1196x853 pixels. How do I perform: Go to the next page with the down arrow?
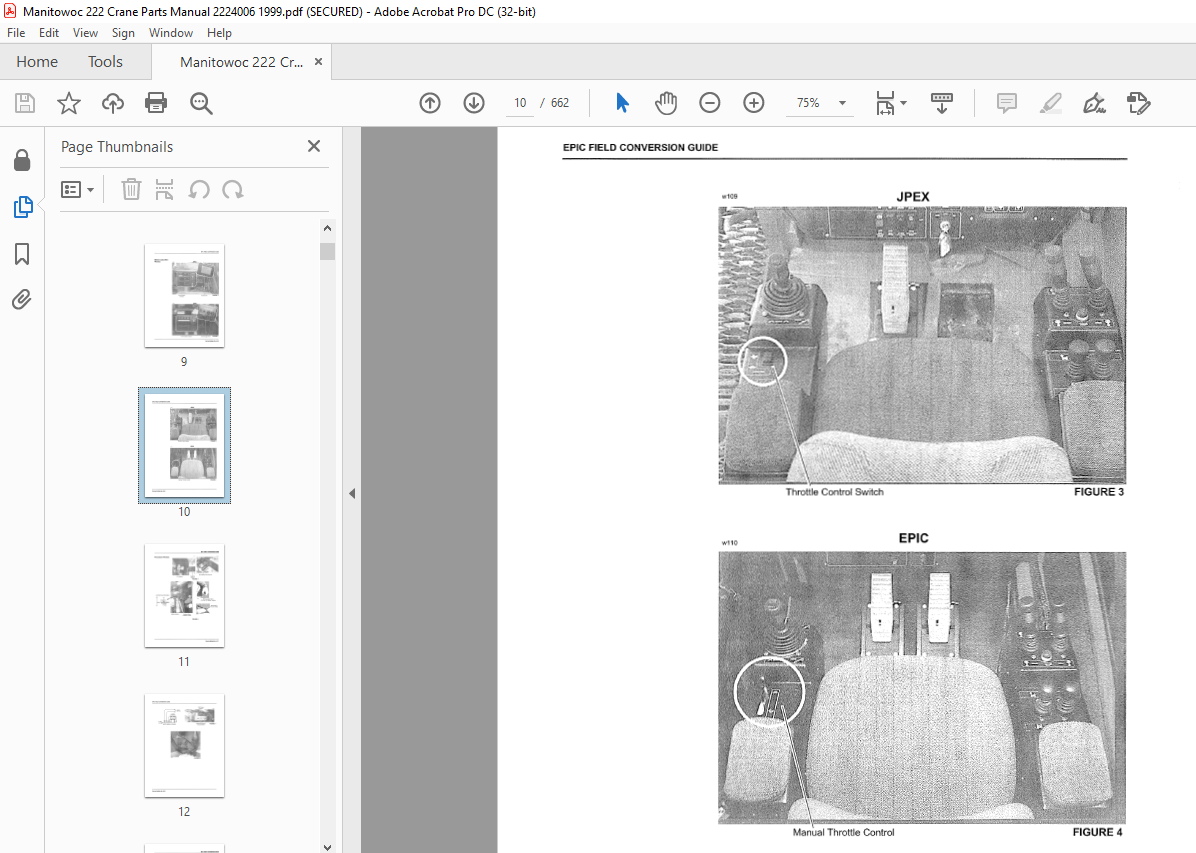coord(474,103)
